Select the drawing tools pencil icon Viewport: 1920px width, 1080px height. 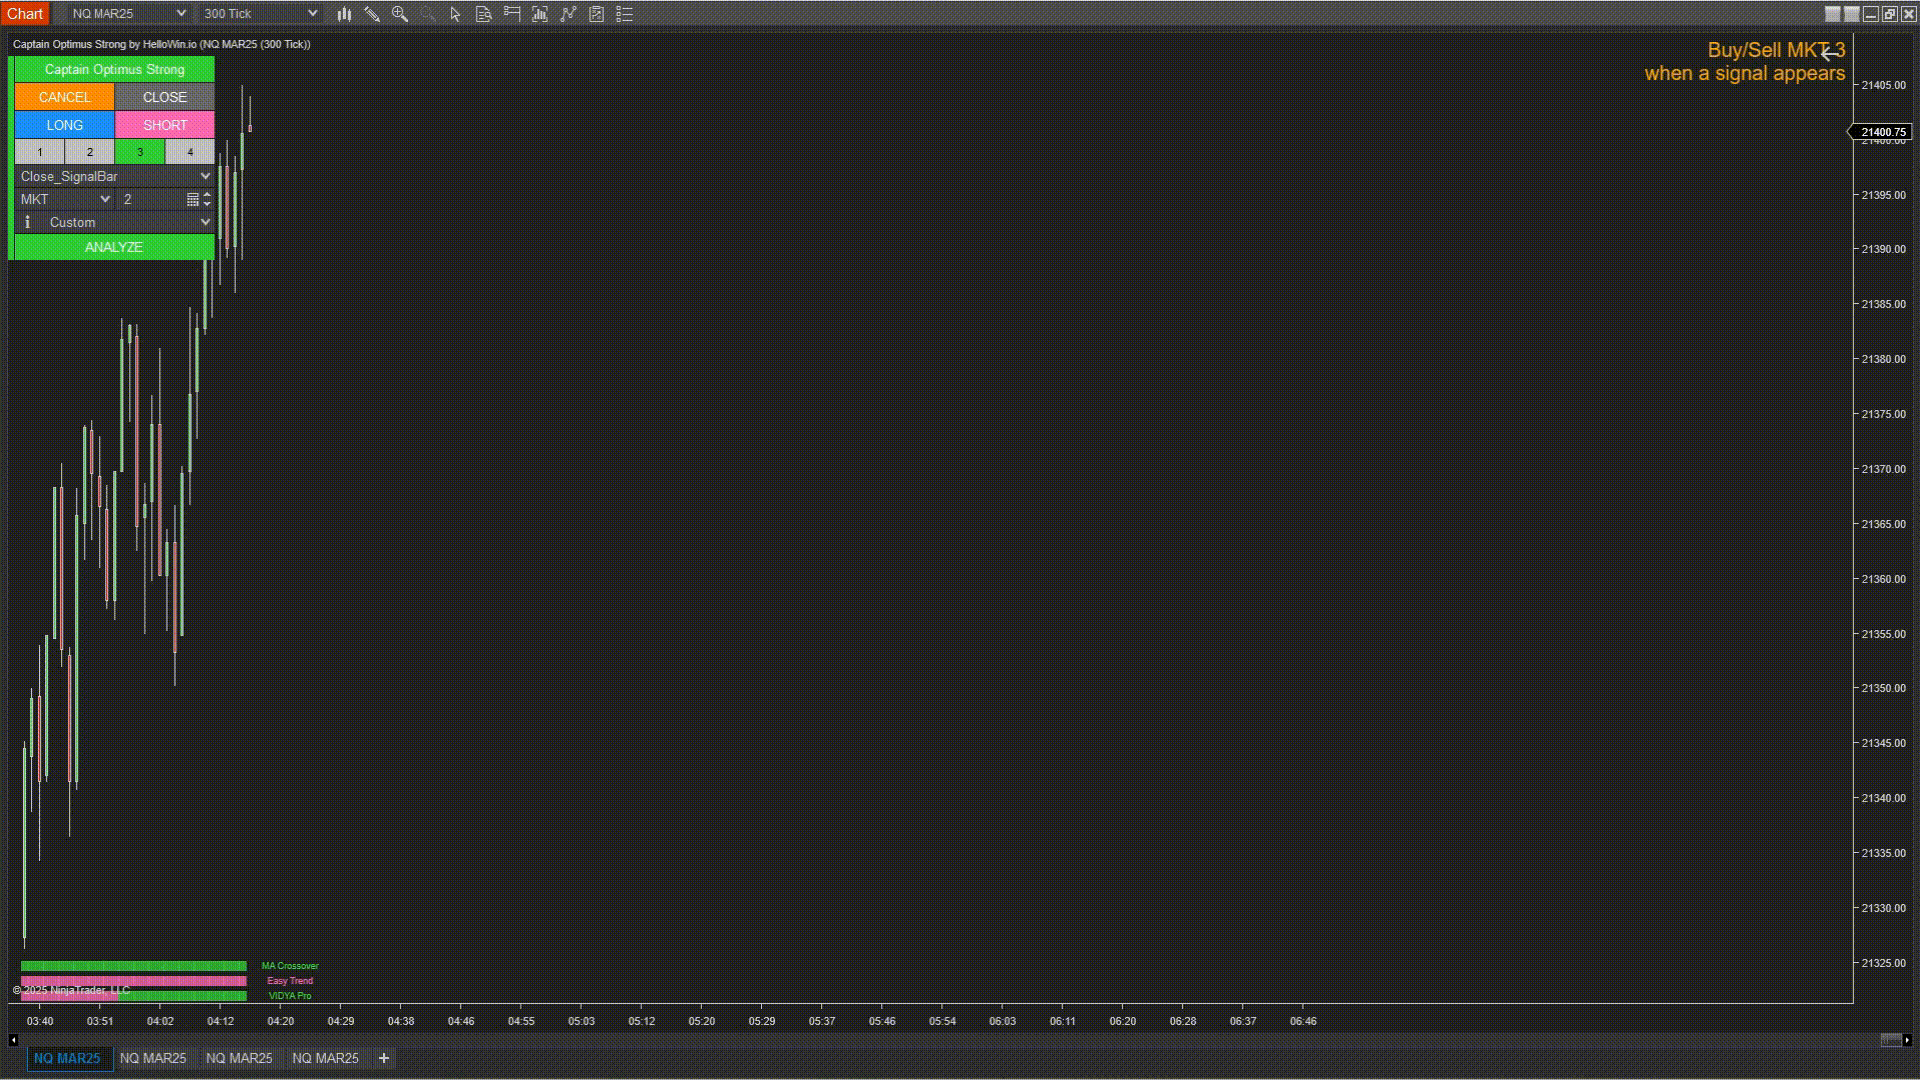click(x=372, y=14)
